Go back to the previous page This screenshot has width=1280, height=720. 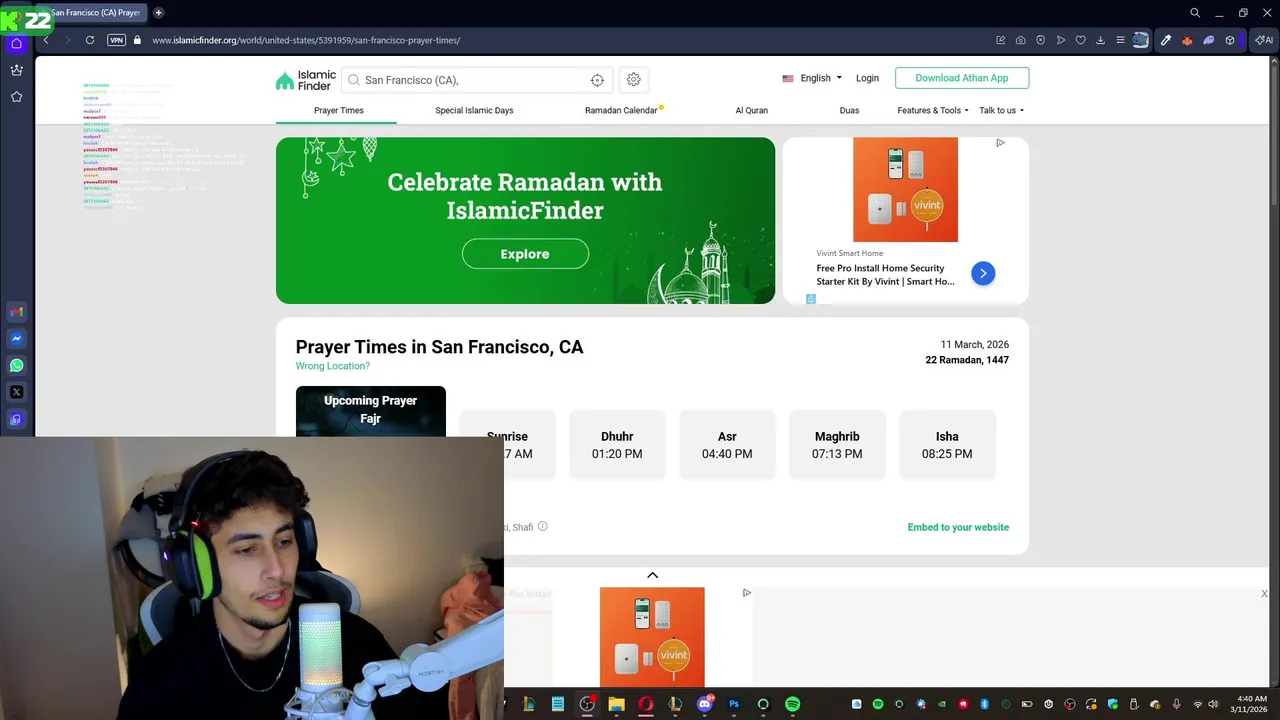click(46, 40)
